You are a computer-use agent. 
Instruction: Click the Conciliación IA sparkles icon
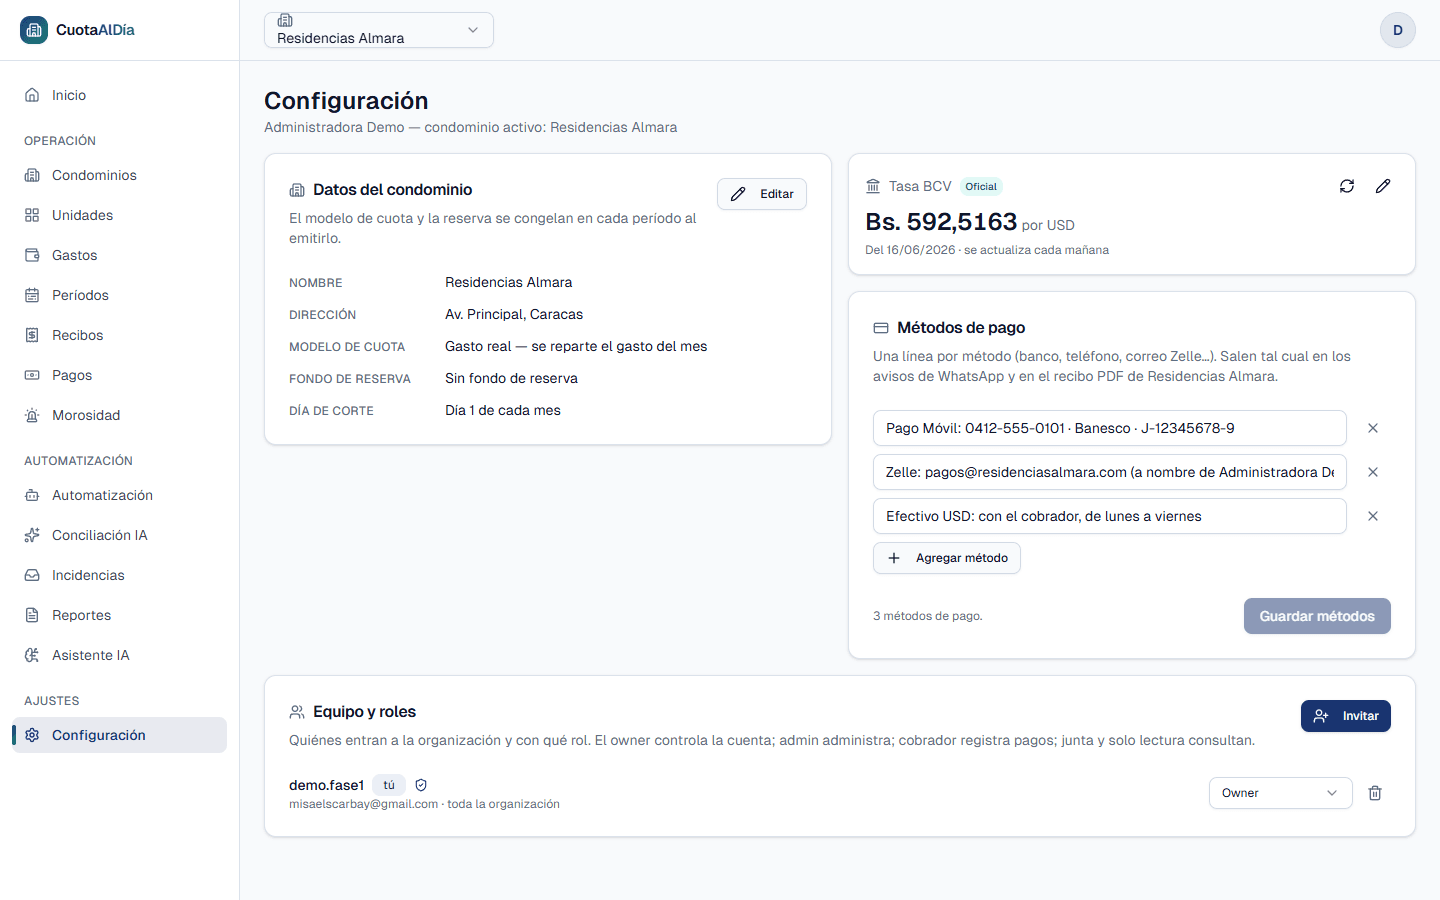pos(32,535)
